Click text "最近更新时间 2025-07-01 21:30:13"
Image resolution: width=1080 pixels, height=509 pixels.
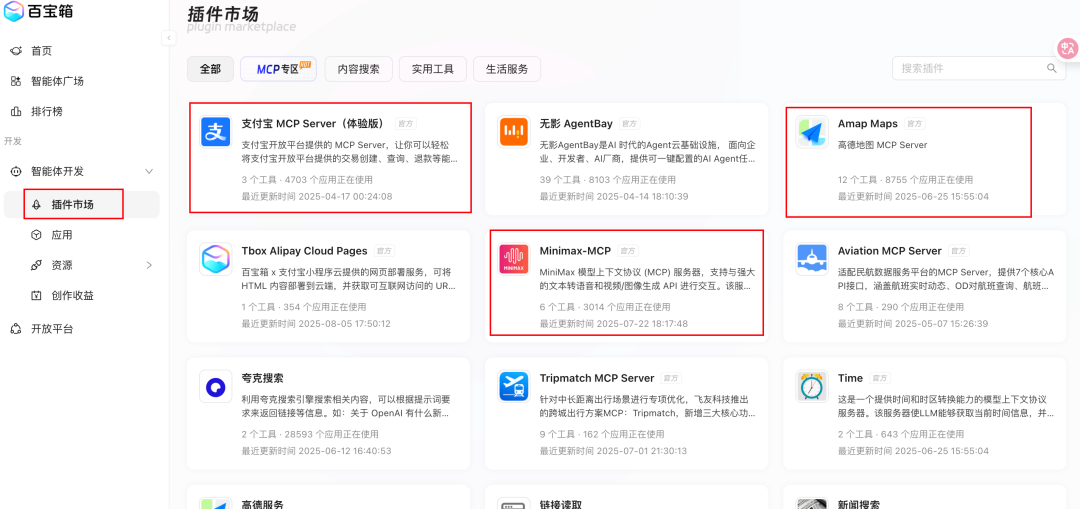tap(613, 450)
